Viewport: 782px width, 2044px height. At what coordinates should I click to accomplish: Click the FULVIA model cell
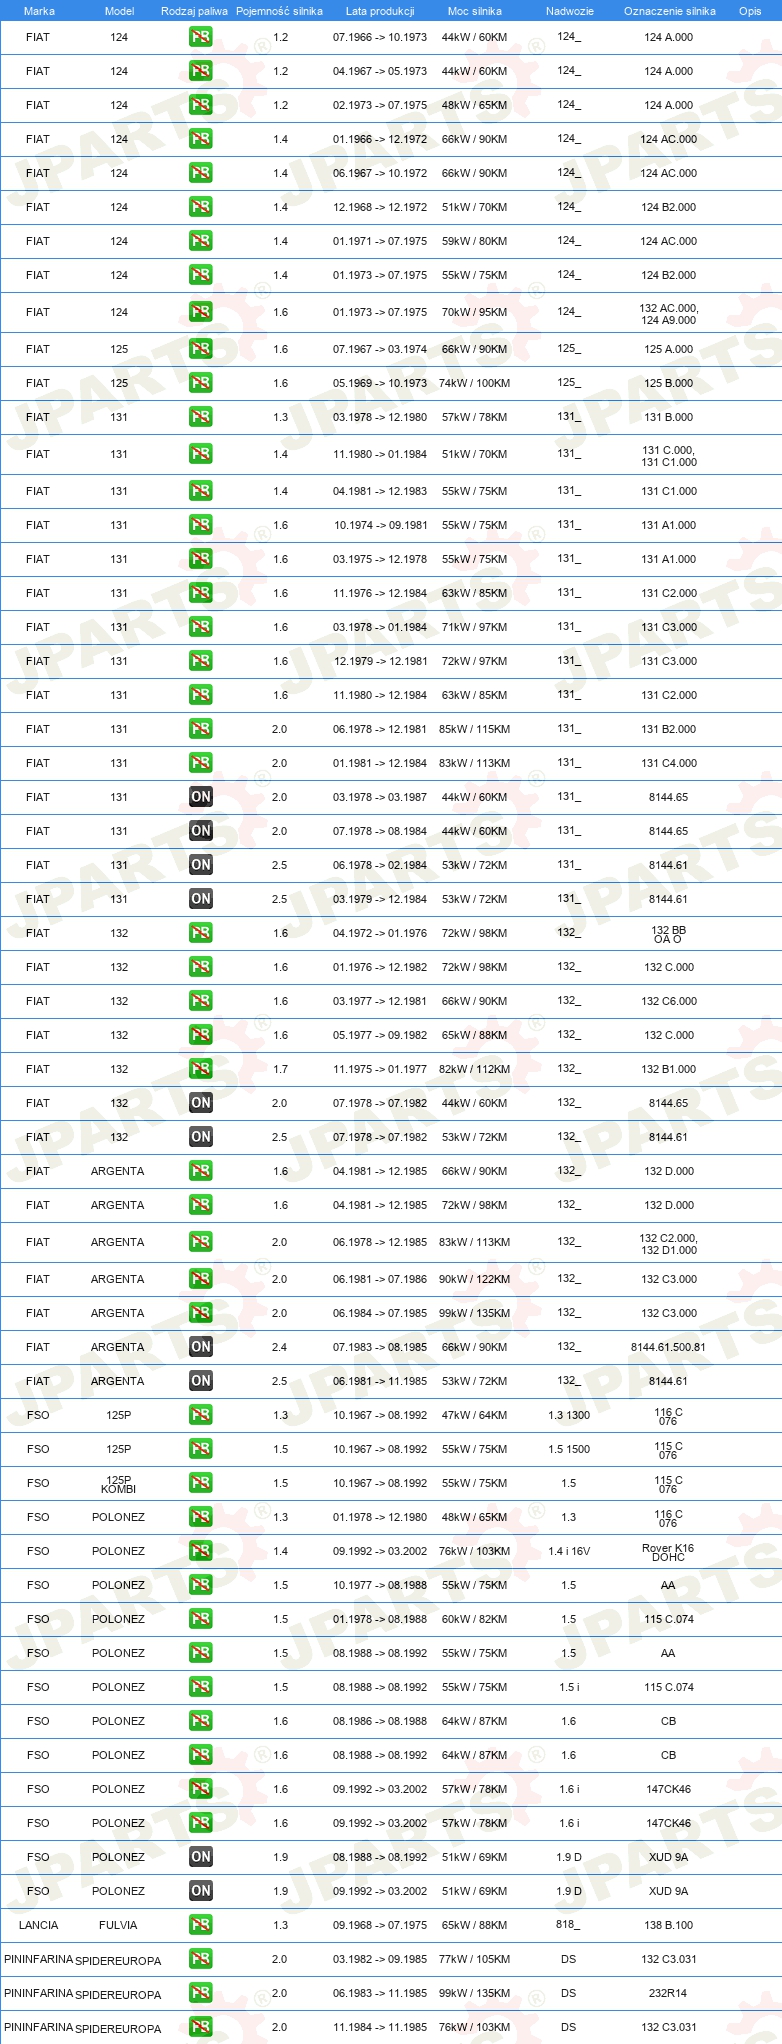[x=118, y=1925]
